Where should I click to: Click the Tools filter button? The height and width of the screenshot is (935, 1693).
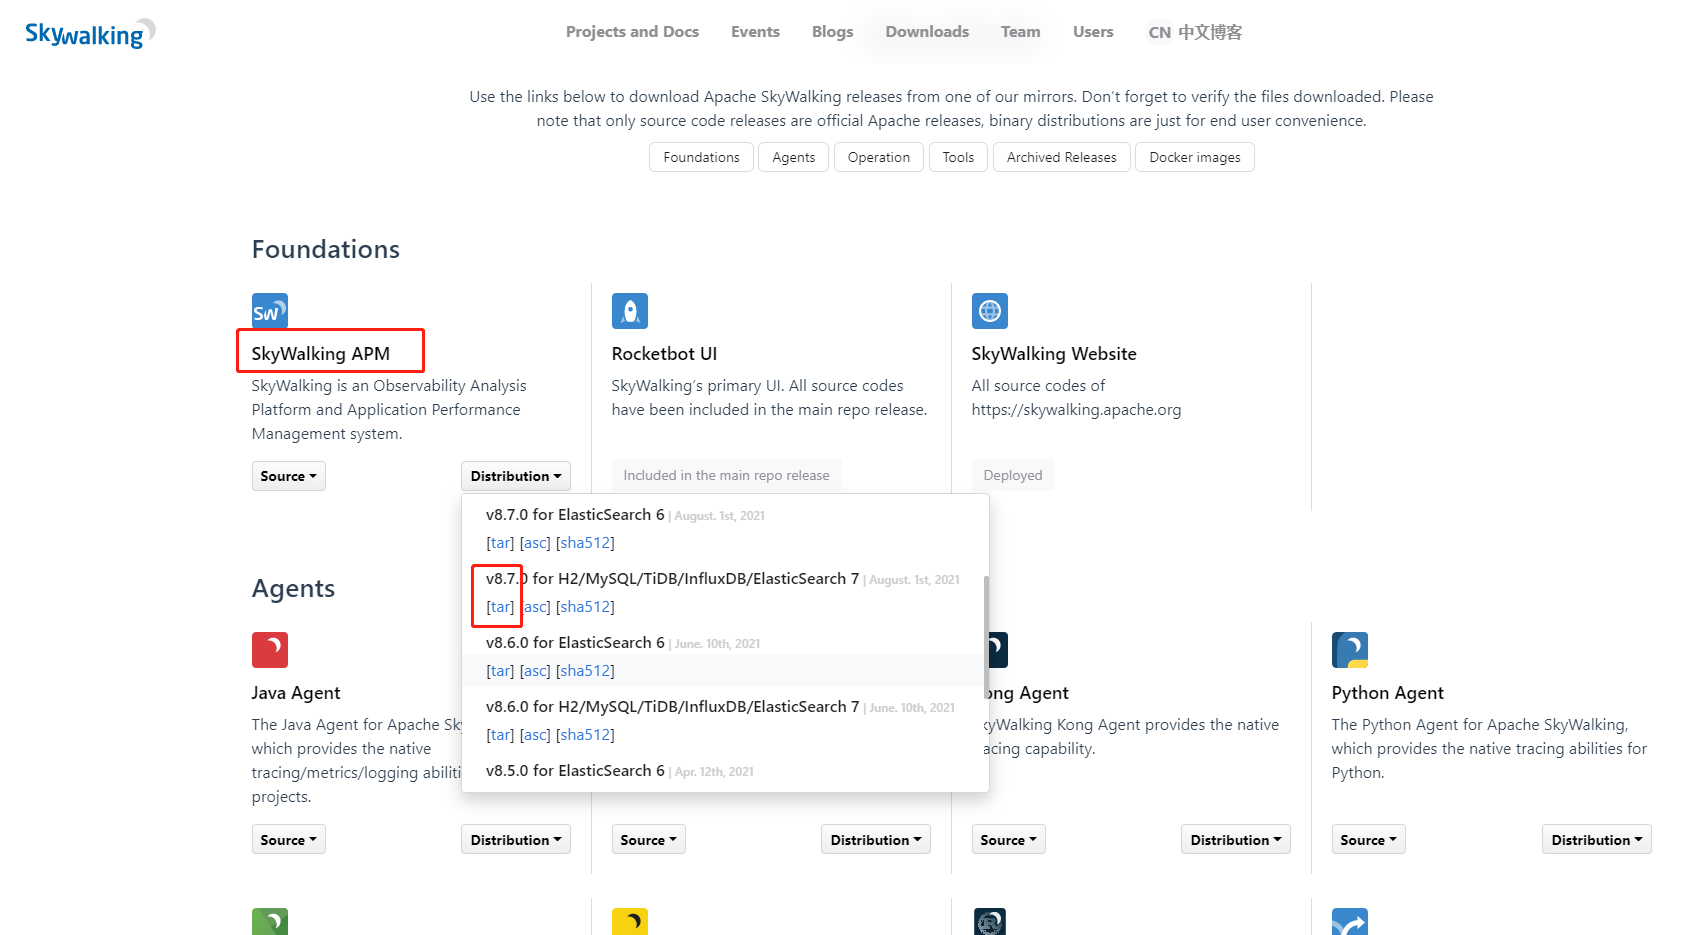pyautogui.click(x=958, y=157)
